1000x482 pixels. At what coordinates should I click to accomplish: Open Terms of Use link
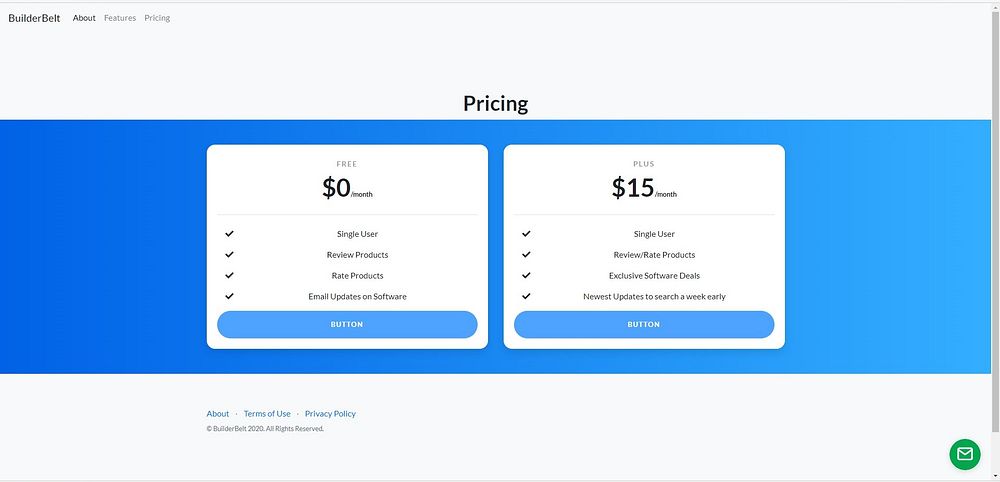(267, 413)
